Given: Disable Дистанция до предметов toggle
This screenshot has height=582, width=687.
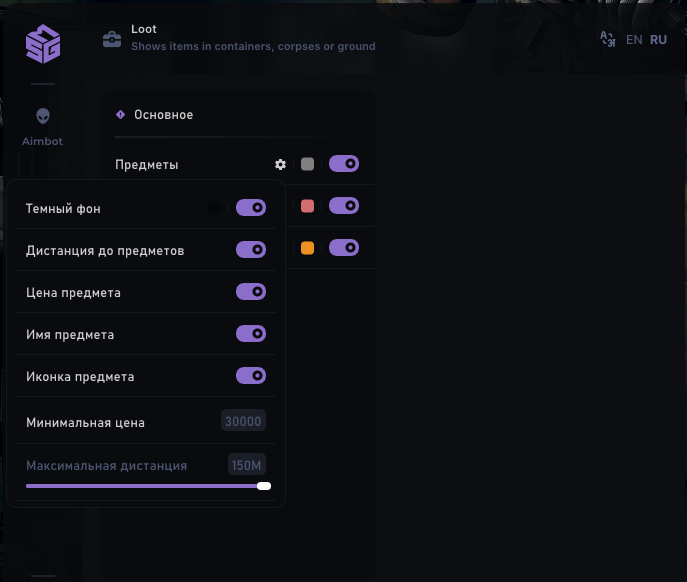Looking at the screenshot, I should point(251,250).
